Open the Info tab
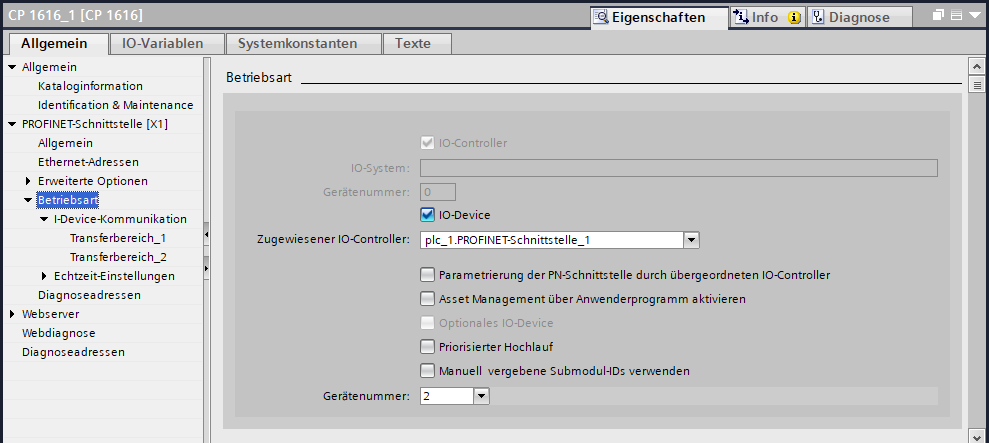Screen dimensions: 989x443 [x=768, y=17]
